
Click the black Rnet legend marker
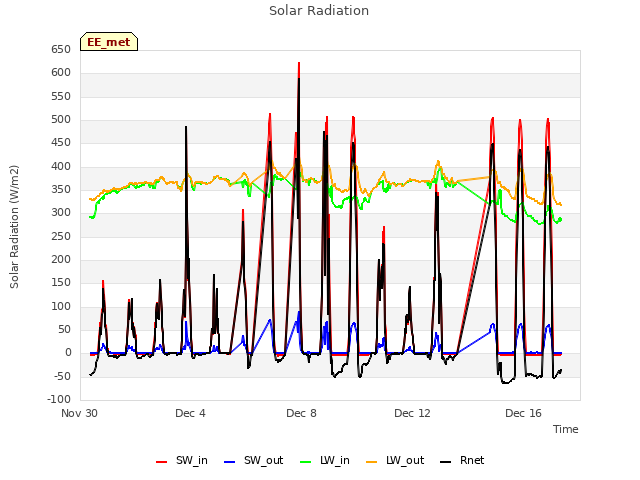(446, 462)
